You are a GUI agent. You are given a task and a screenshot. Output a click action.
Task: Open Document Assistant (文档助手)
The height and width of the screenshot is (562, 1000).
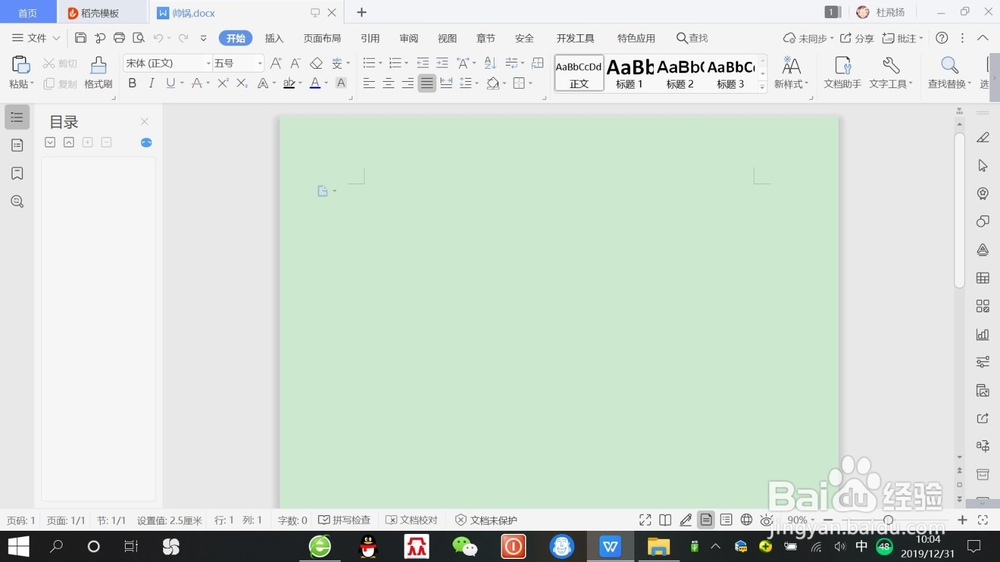tap(842, 72)
